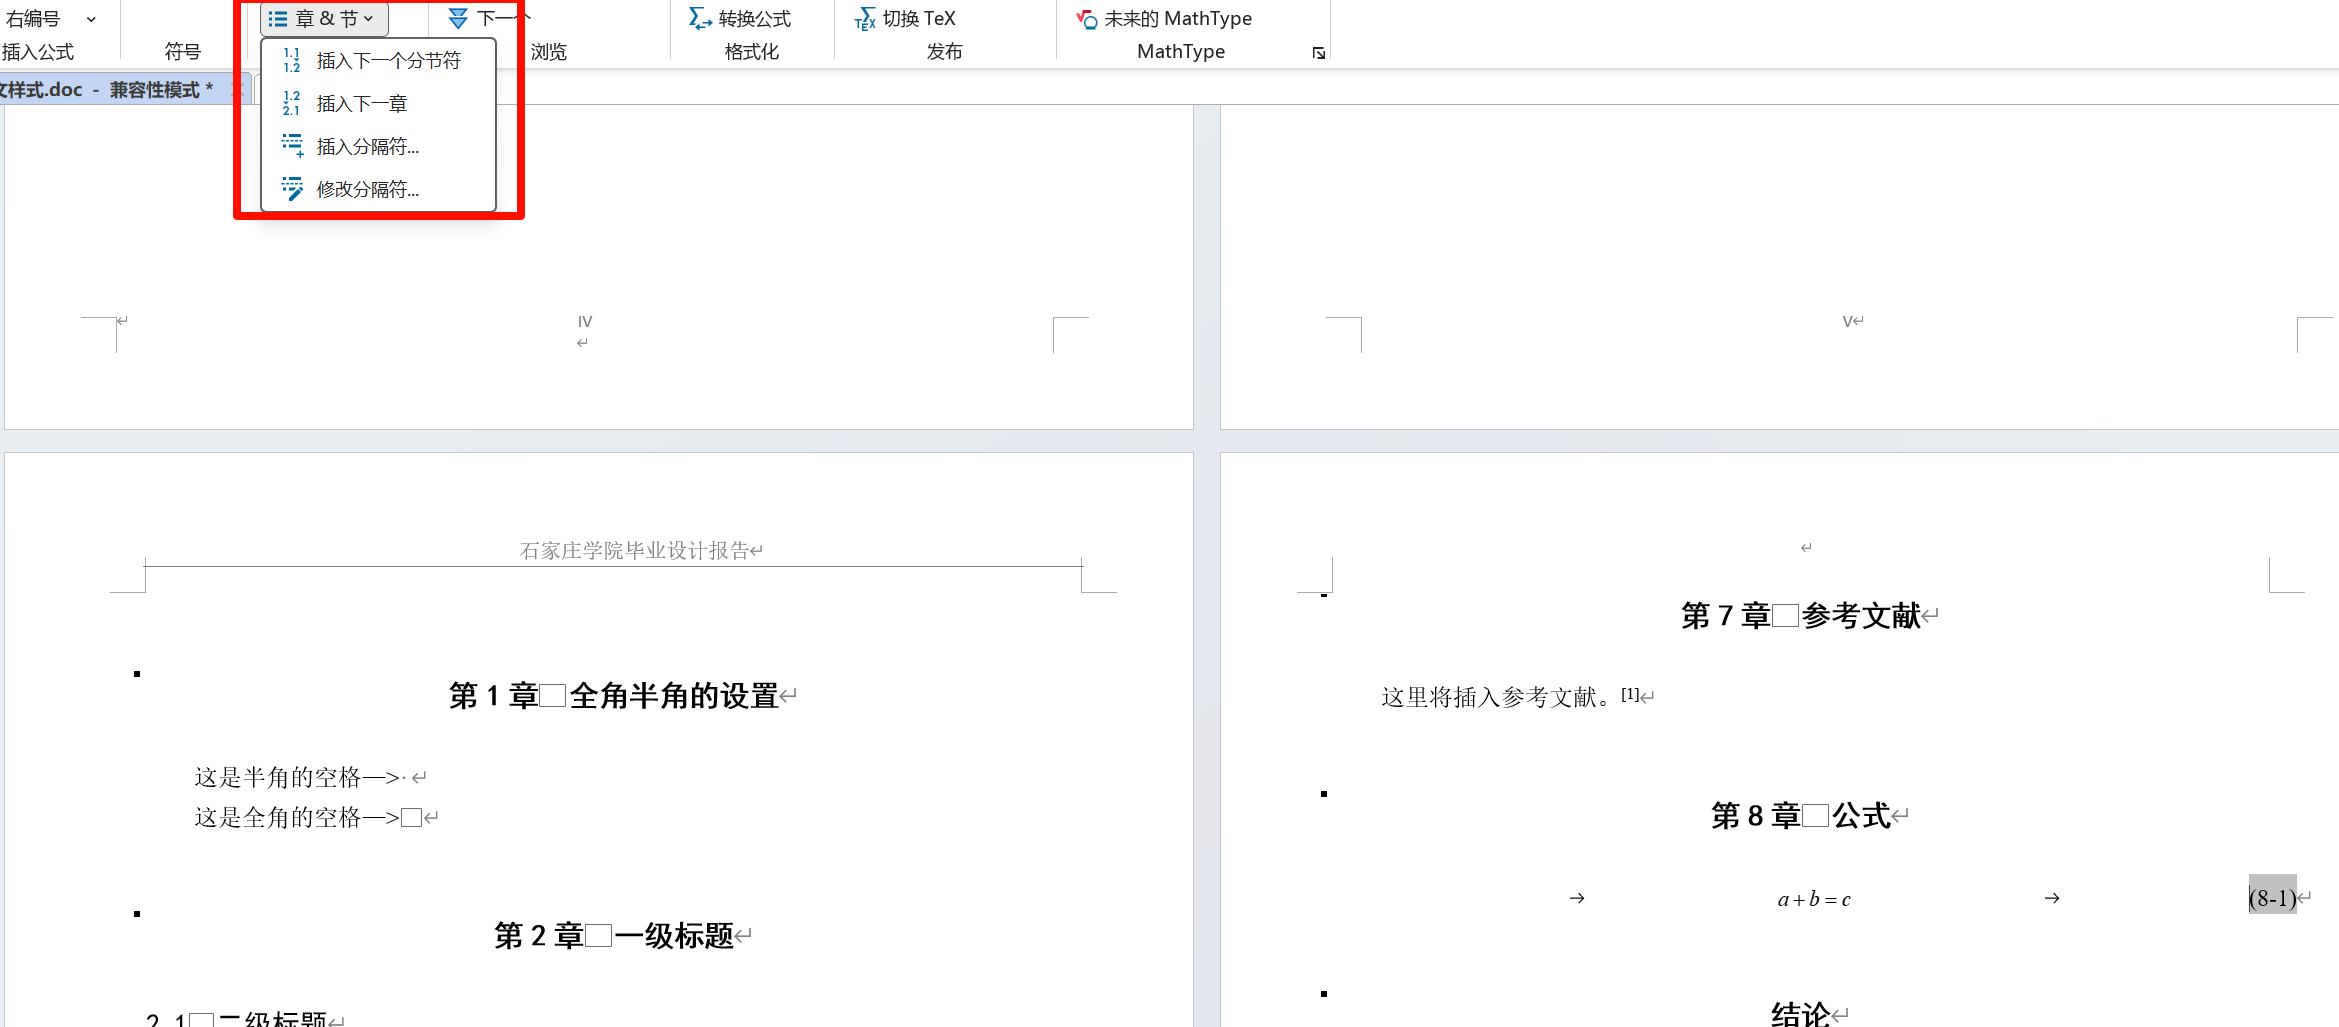This screenshot has width=2339, height=1027.
Task: Click the 插入下一个分节符 numbering icon
Action: click(291, 61)
